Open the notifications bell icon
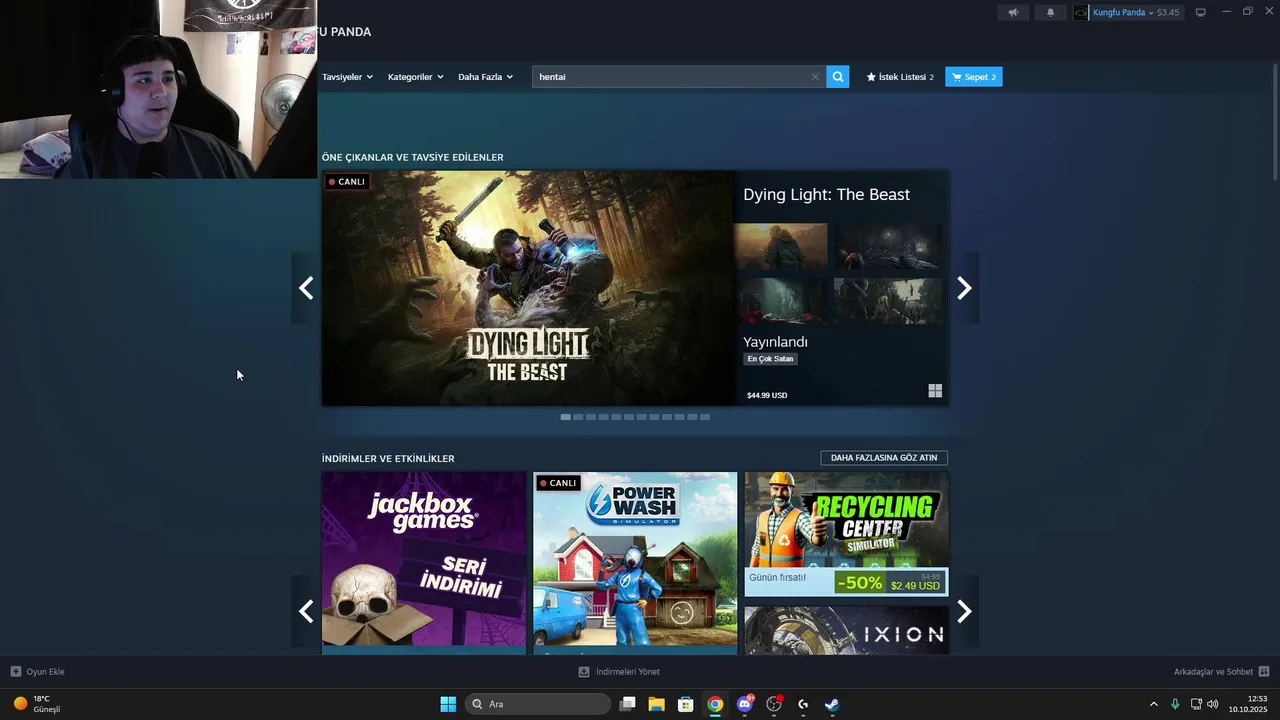Image resolution: width=1280 pixels, height=720 pixels. tap(1050, 12)
